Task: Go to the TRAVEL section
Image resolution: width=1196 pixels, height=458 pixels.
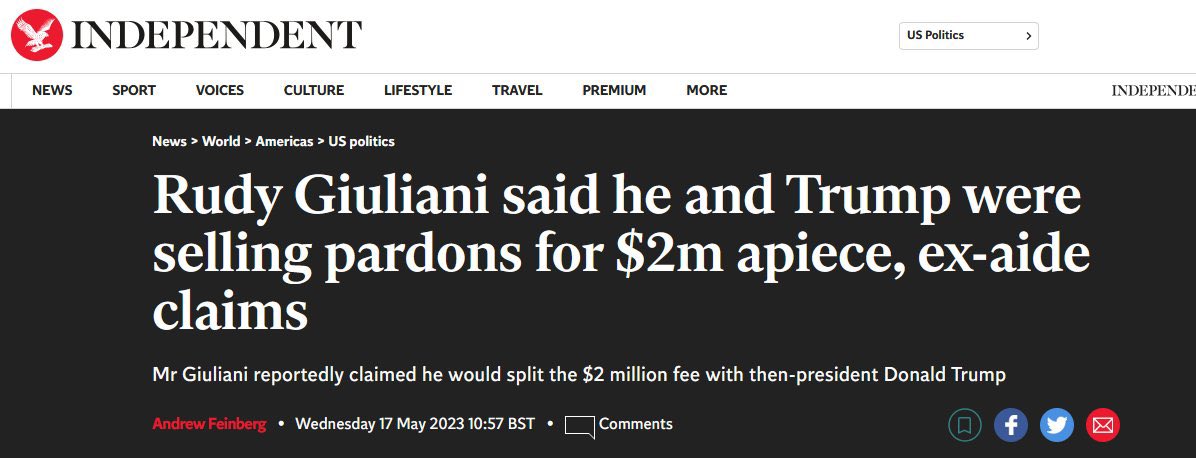Action: 517,90
